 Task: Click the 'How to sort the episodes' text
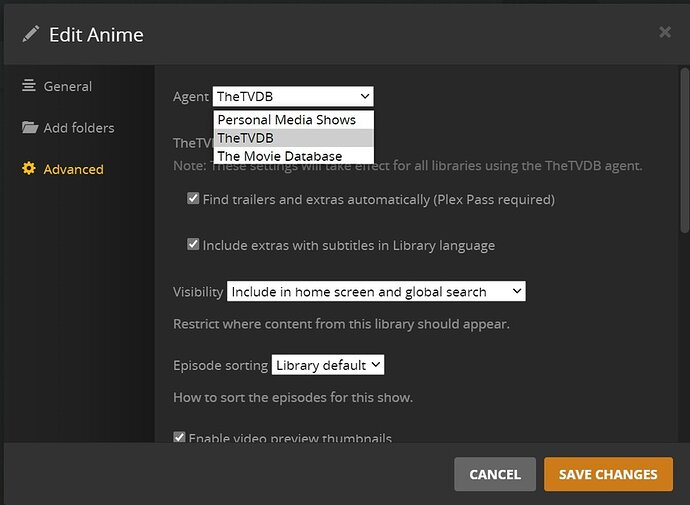(x=293, y=398)
